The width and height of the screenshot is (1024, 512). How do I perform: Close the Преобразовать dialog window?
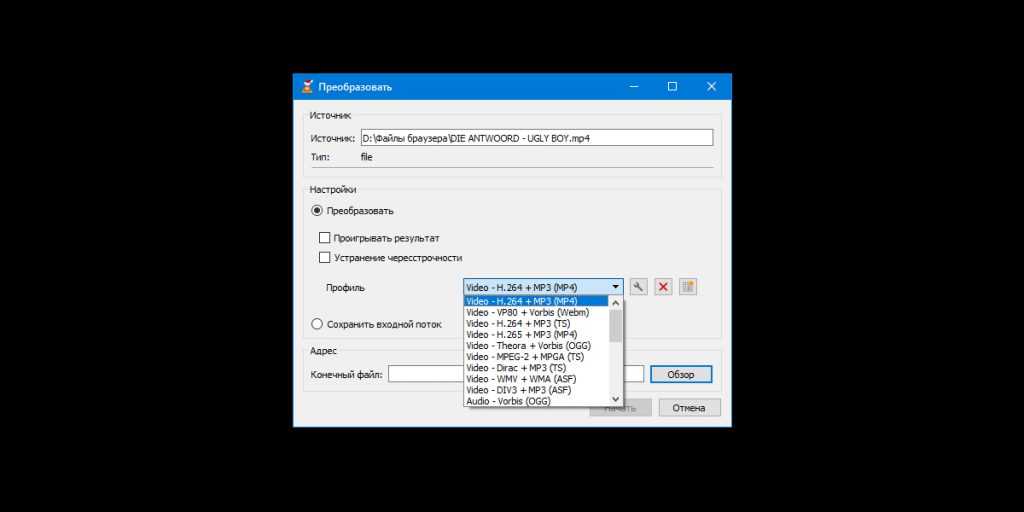[x=711, y=87]
